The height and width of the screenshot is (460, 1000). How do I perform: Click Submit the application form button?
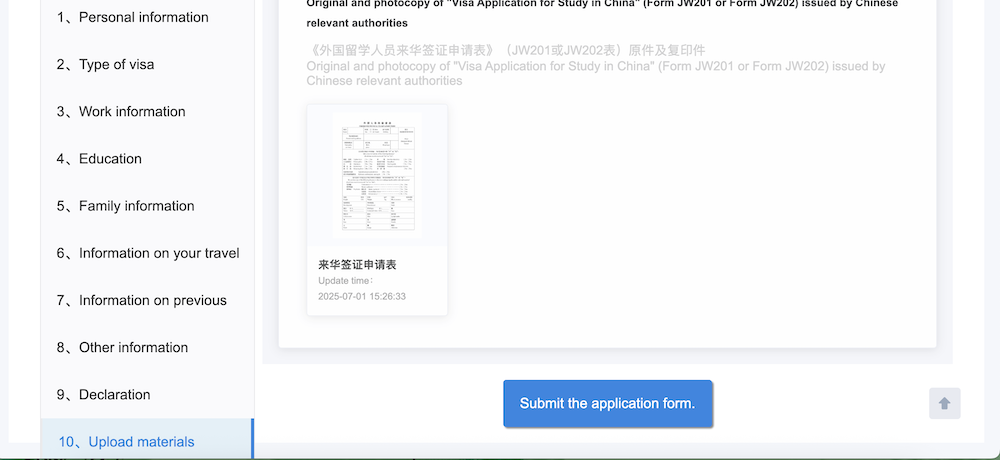click(x=607, y=404)
